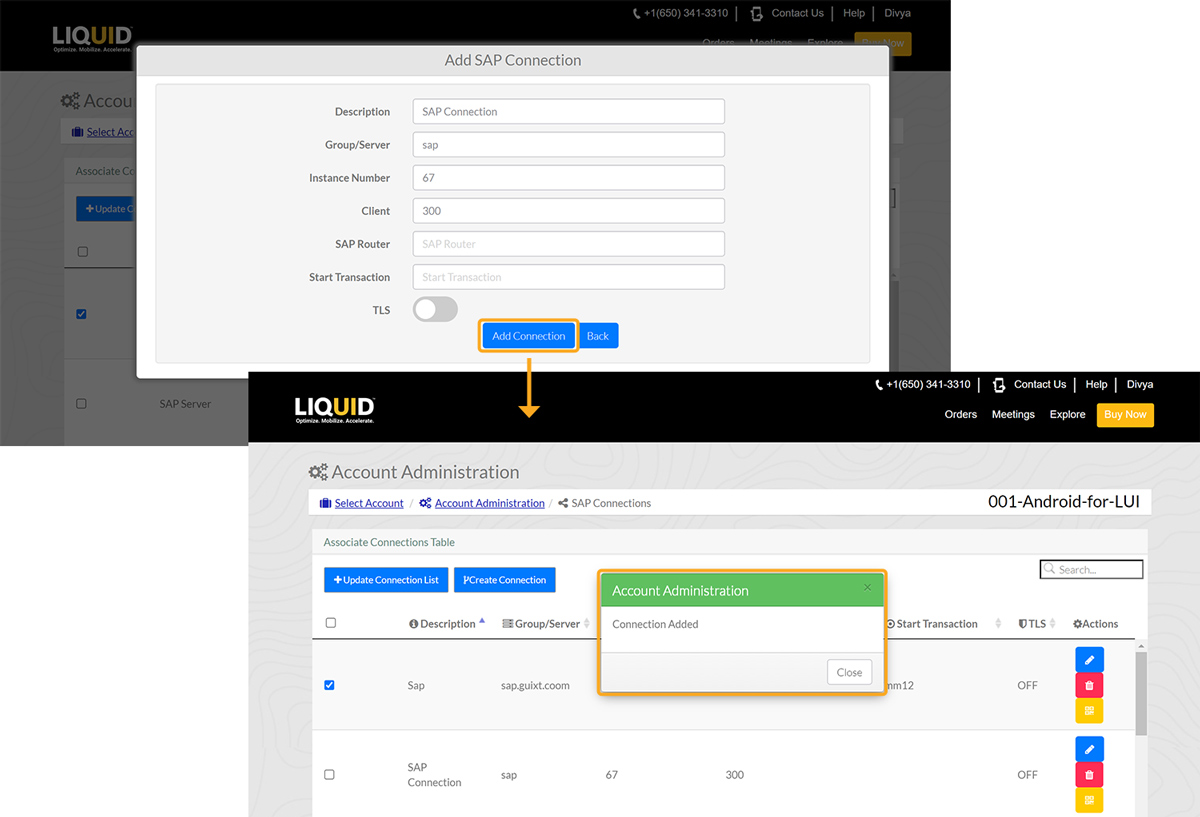The image size is (1200, 817).
Task: Click Actions column header
Action: point(1095,623)
